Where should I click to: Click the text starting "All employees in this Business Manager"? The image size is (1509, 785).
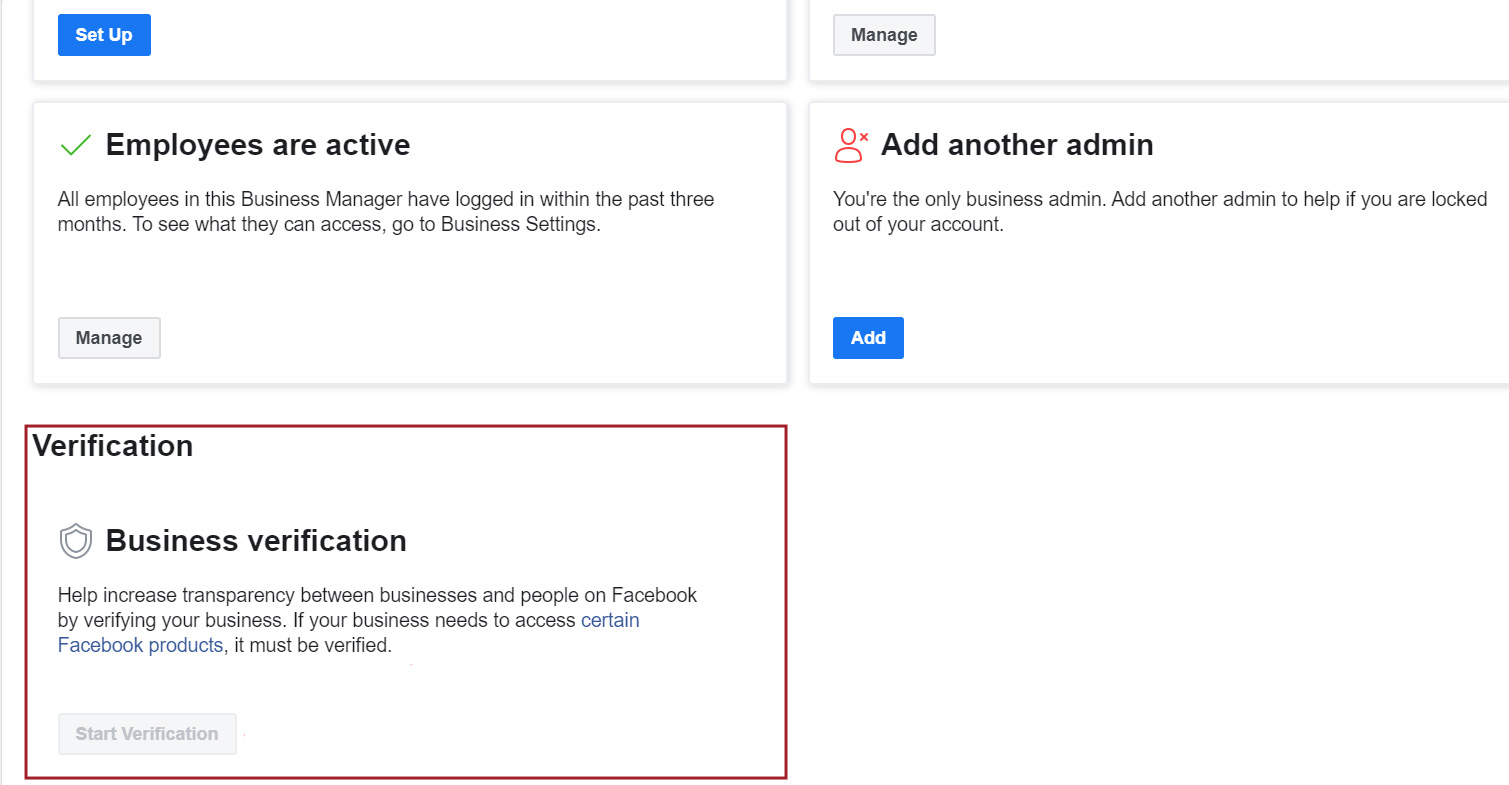[x=386, y=212]
